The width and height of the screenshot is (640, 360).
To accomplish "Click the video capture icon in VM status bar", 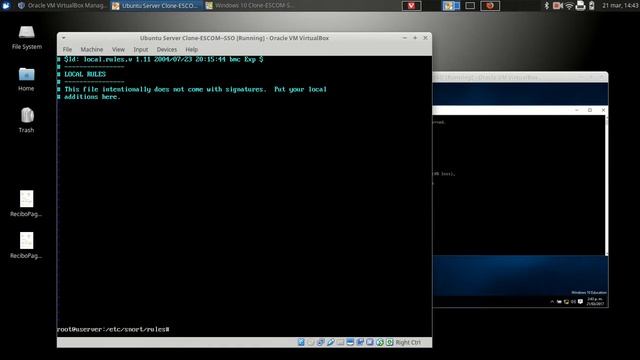I will click(369, 342).
